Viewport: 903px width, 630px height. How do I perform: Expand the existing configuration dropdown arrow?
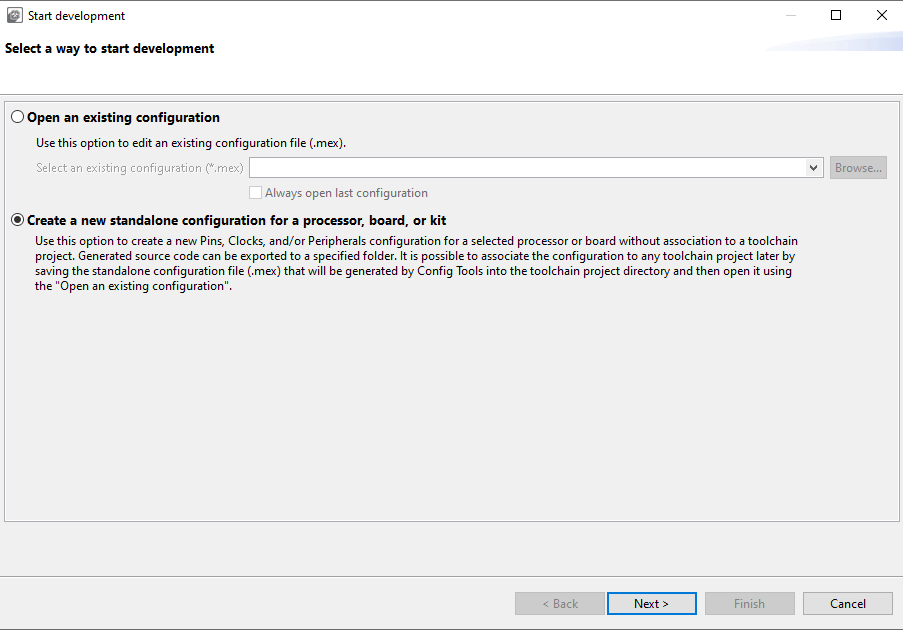[x=814, y=168]
